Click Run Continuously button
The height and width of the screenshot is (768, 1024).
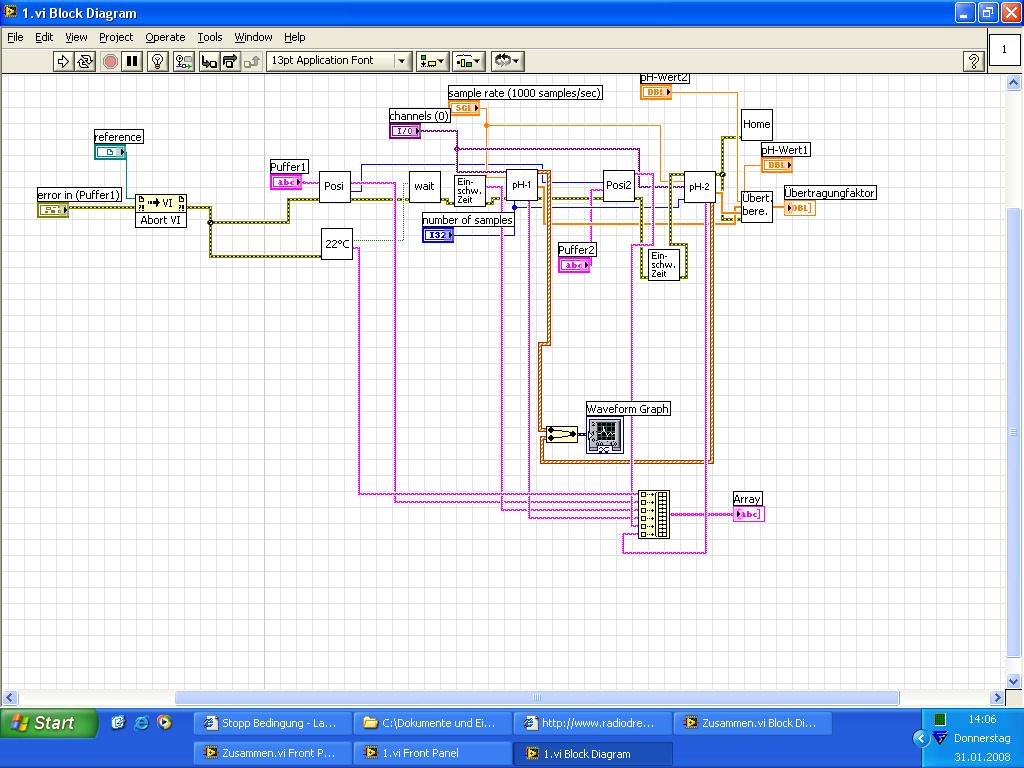click(x=85, y=61)
